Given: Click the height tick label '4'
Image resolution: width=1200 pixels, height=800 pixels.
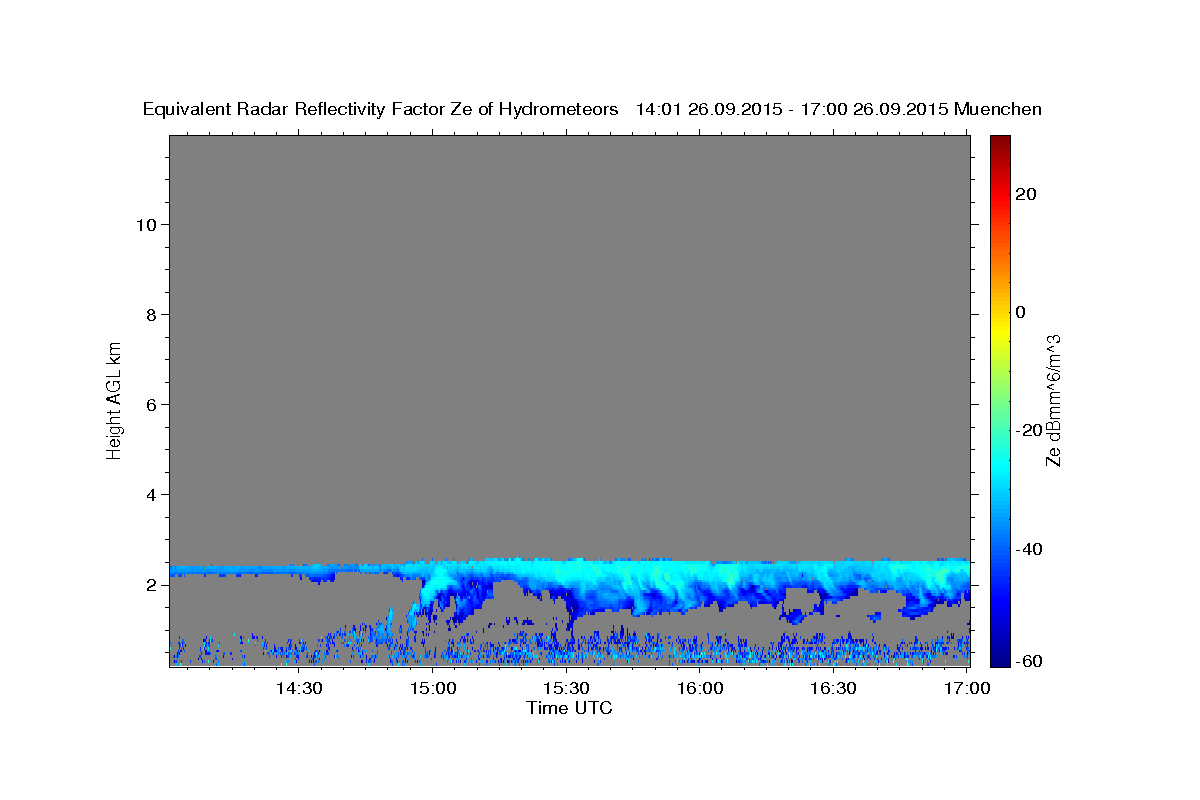Looking at the screenshot, I should (x=149, y=494).
